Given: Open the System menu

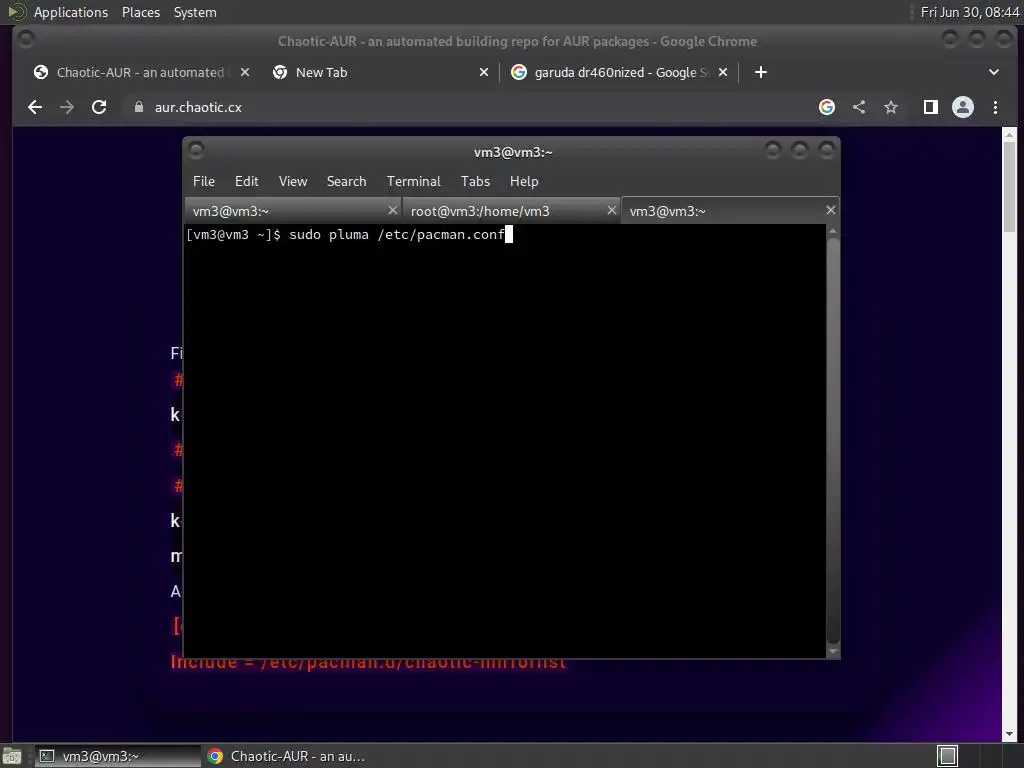Looking at the screenshot, I should point(195,12).
